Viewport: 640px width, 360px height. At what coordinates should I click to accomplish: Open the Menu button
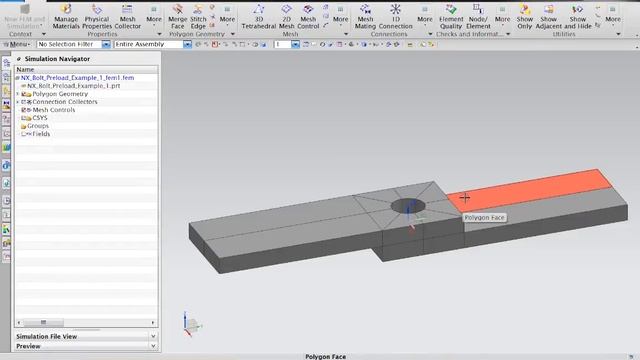coord(17,44)
